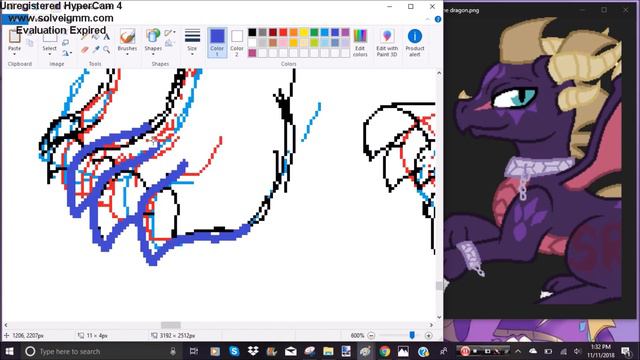Click the Resize icon in Image group
640x360 pixels.
65,42
